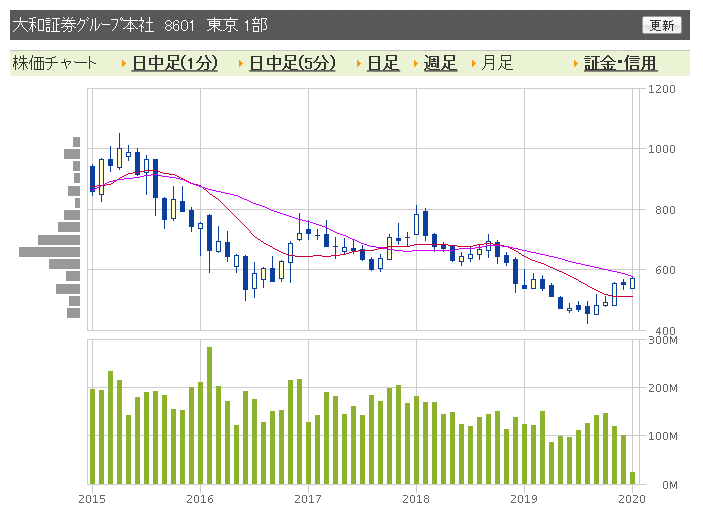The height and width of the screenshot is (527, 703).
Task: Click orange arrow before 証金・信用
Action: [x=576, y=64]
